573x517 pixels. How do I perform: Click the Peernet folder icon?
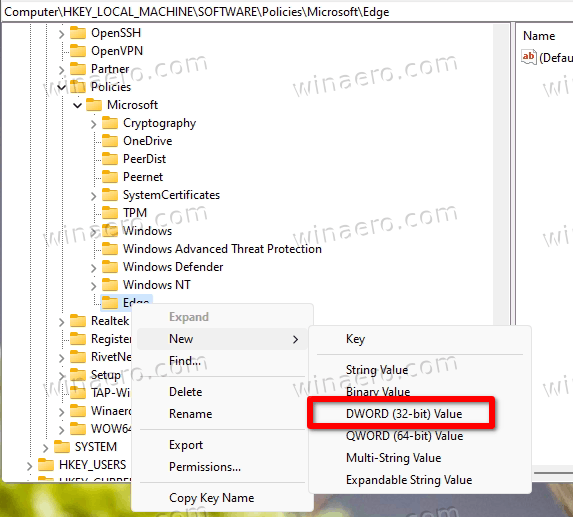[110, 176]
